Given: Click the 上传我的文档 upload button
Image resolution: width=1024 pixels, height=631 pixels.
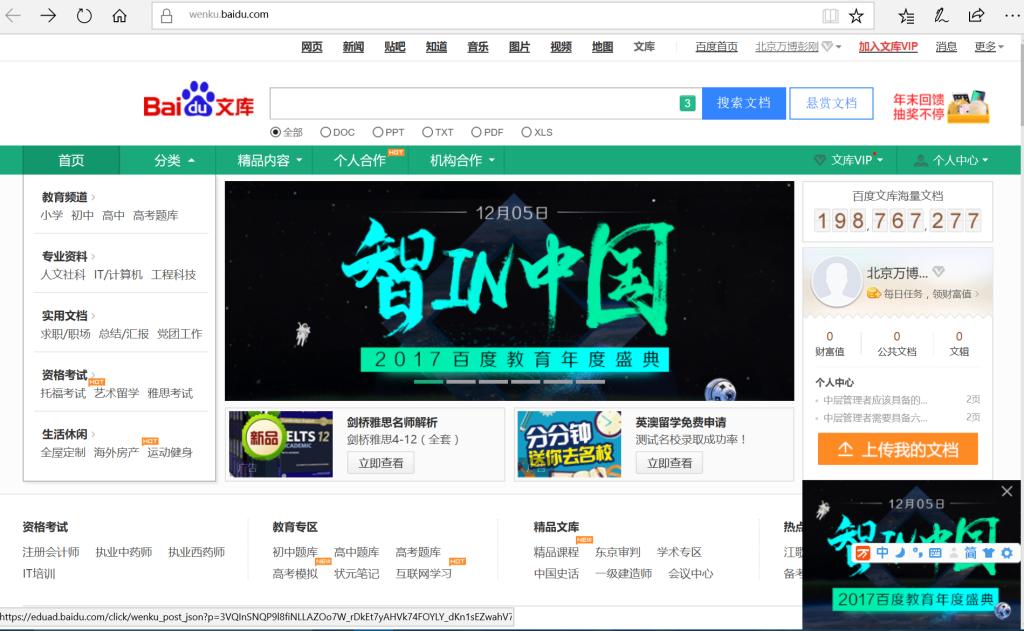Looking at the screenshot, I should [x=897, y=449].
